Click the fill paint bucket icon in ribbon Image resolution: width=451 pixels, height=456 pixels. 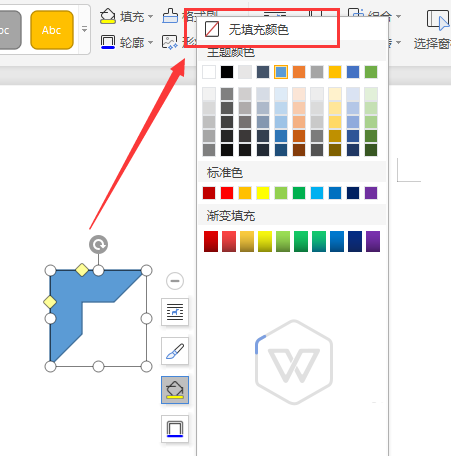pos(108,16)
